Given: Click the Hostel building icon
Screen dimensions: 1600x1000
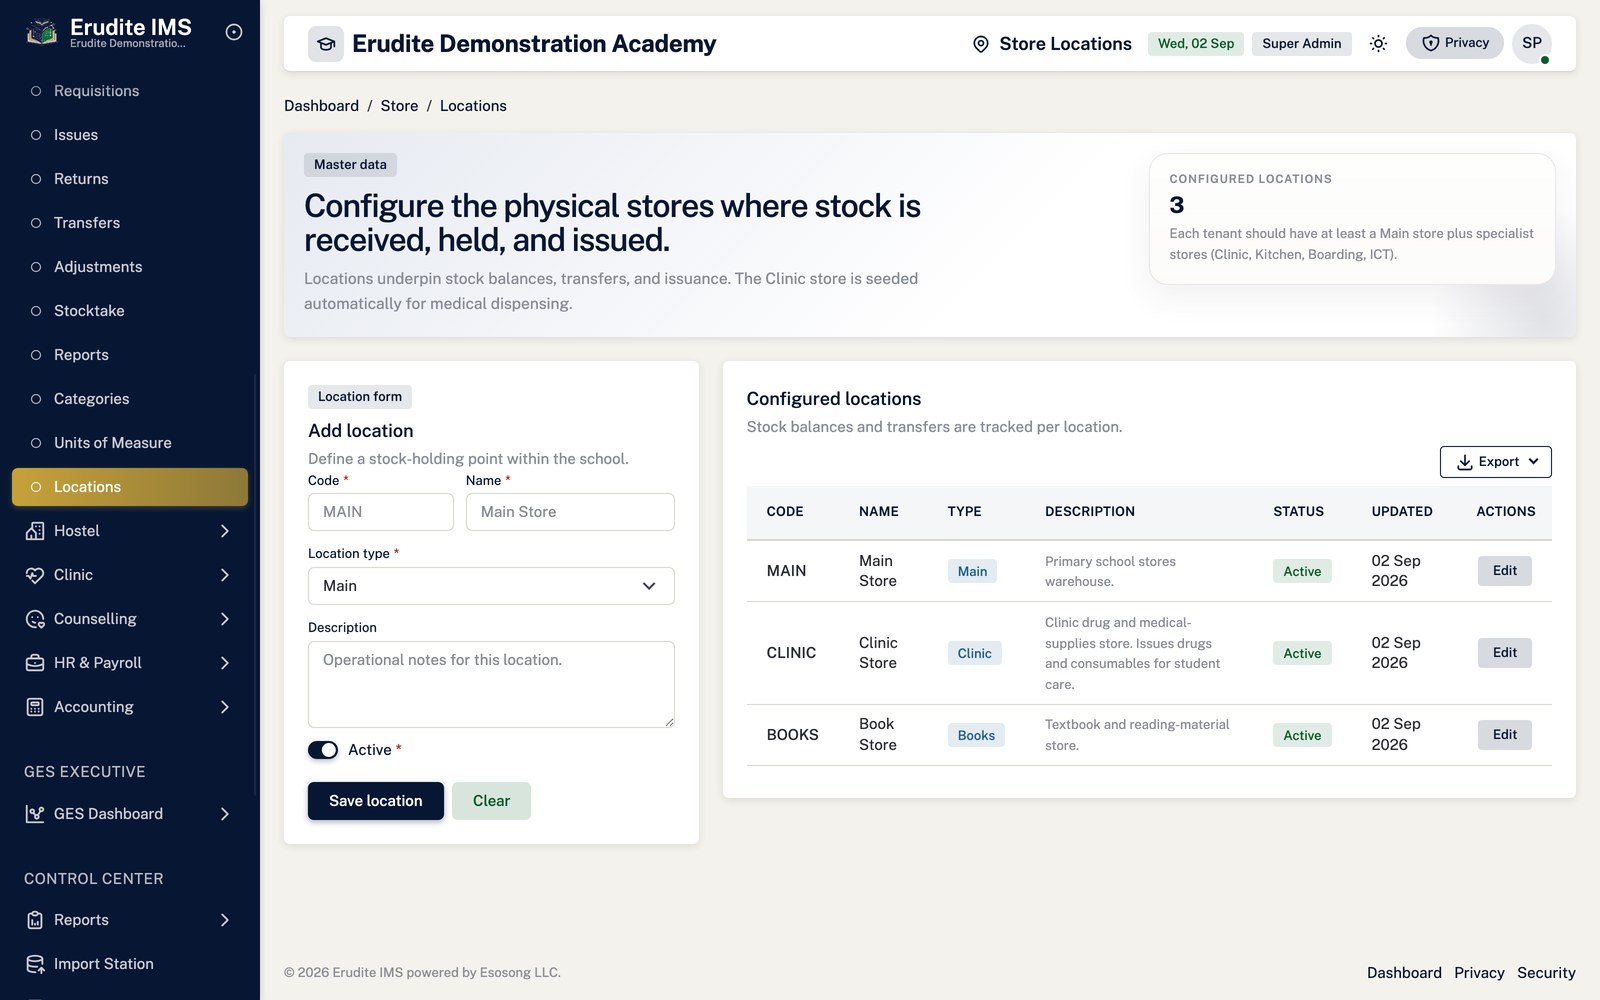Looking at the screenshot, I should point(35,531).
